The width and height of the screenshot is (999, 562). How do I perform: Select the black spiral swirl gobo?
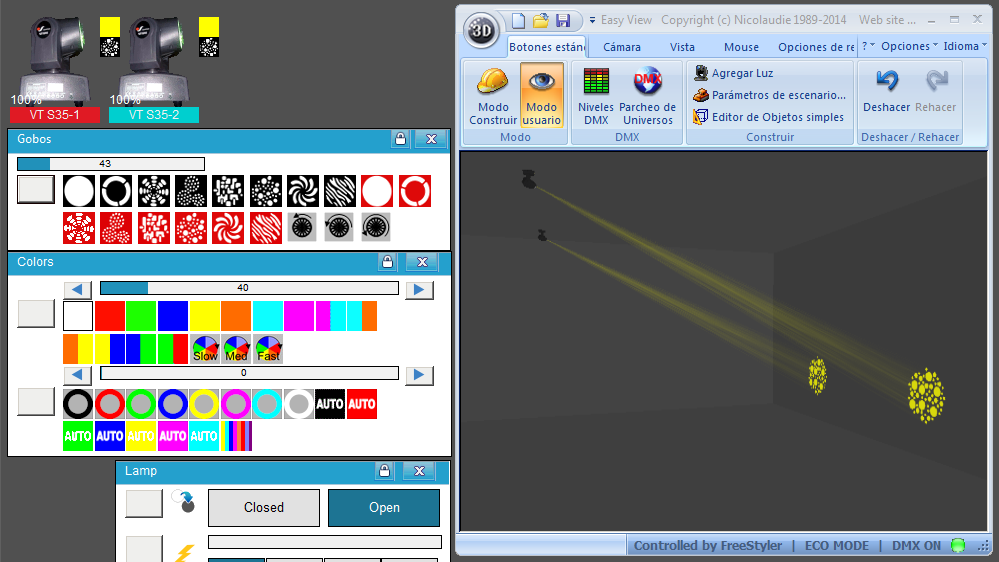(x=303, y=191)
